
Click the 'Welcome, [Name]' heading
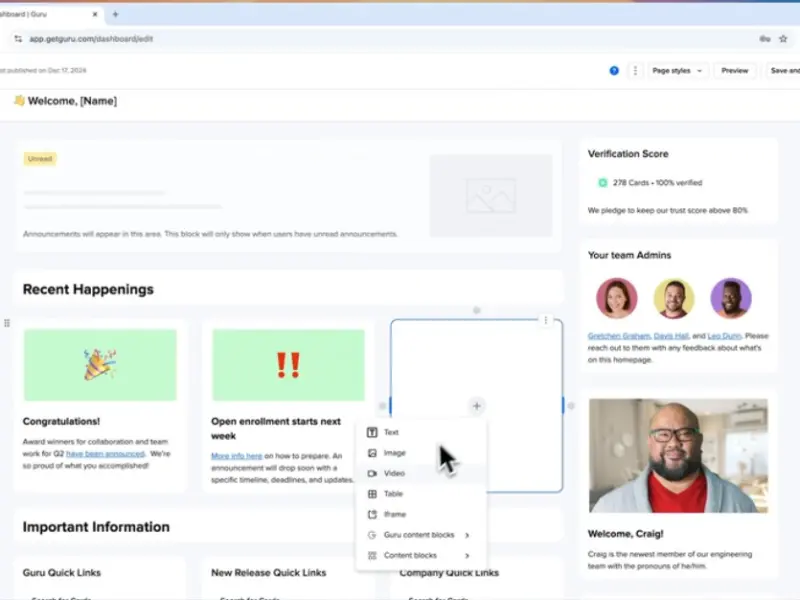[x=72, y=101]
